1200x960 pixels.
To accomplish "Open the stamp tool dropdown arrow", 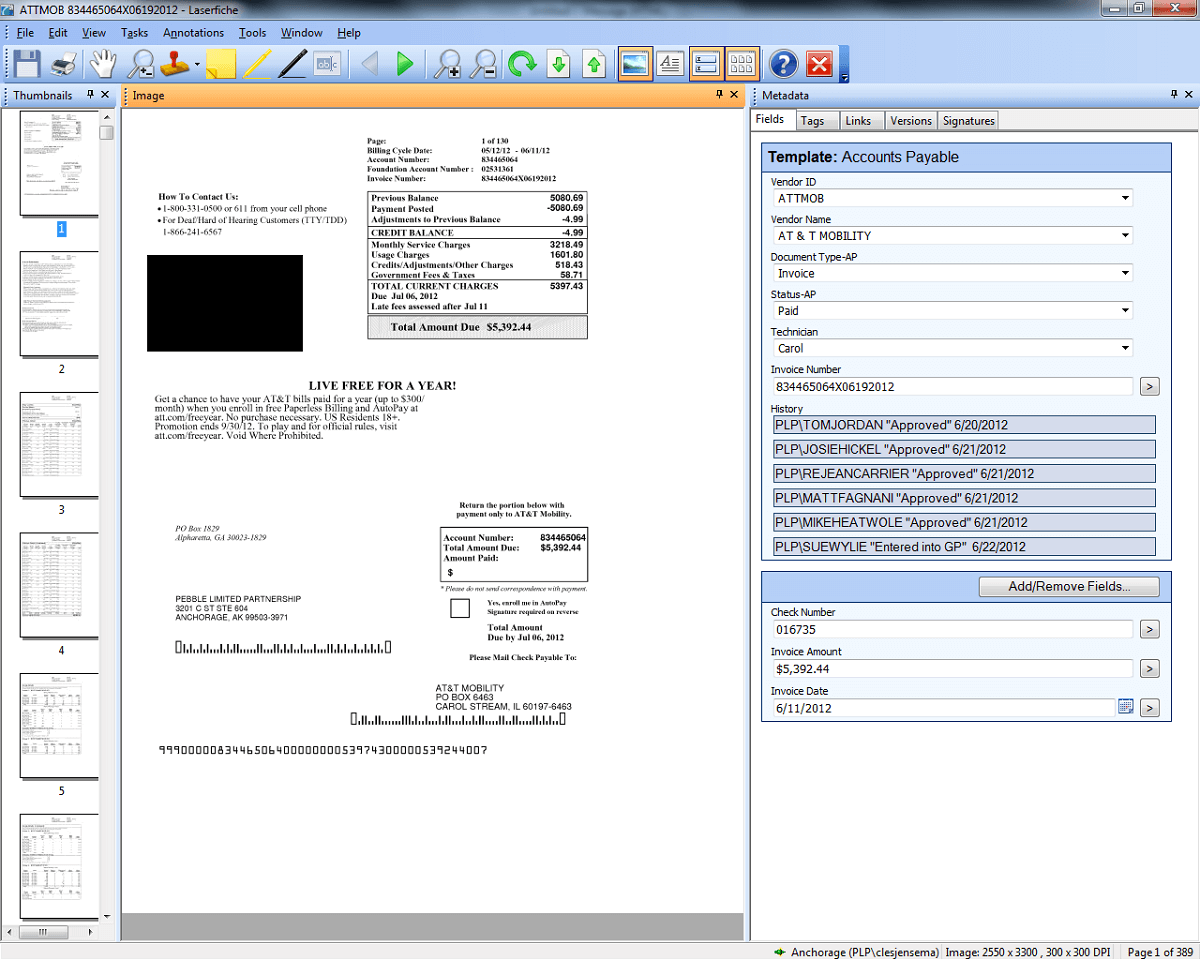I will [197, 65].
